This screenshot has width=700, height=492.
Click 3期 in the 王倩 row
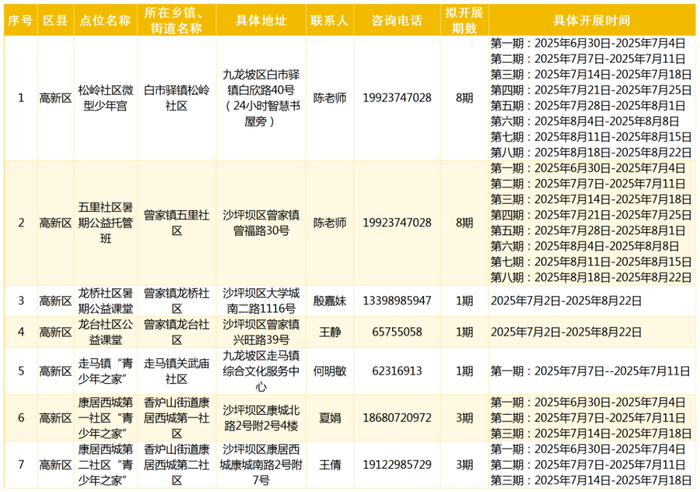(464, 465)
